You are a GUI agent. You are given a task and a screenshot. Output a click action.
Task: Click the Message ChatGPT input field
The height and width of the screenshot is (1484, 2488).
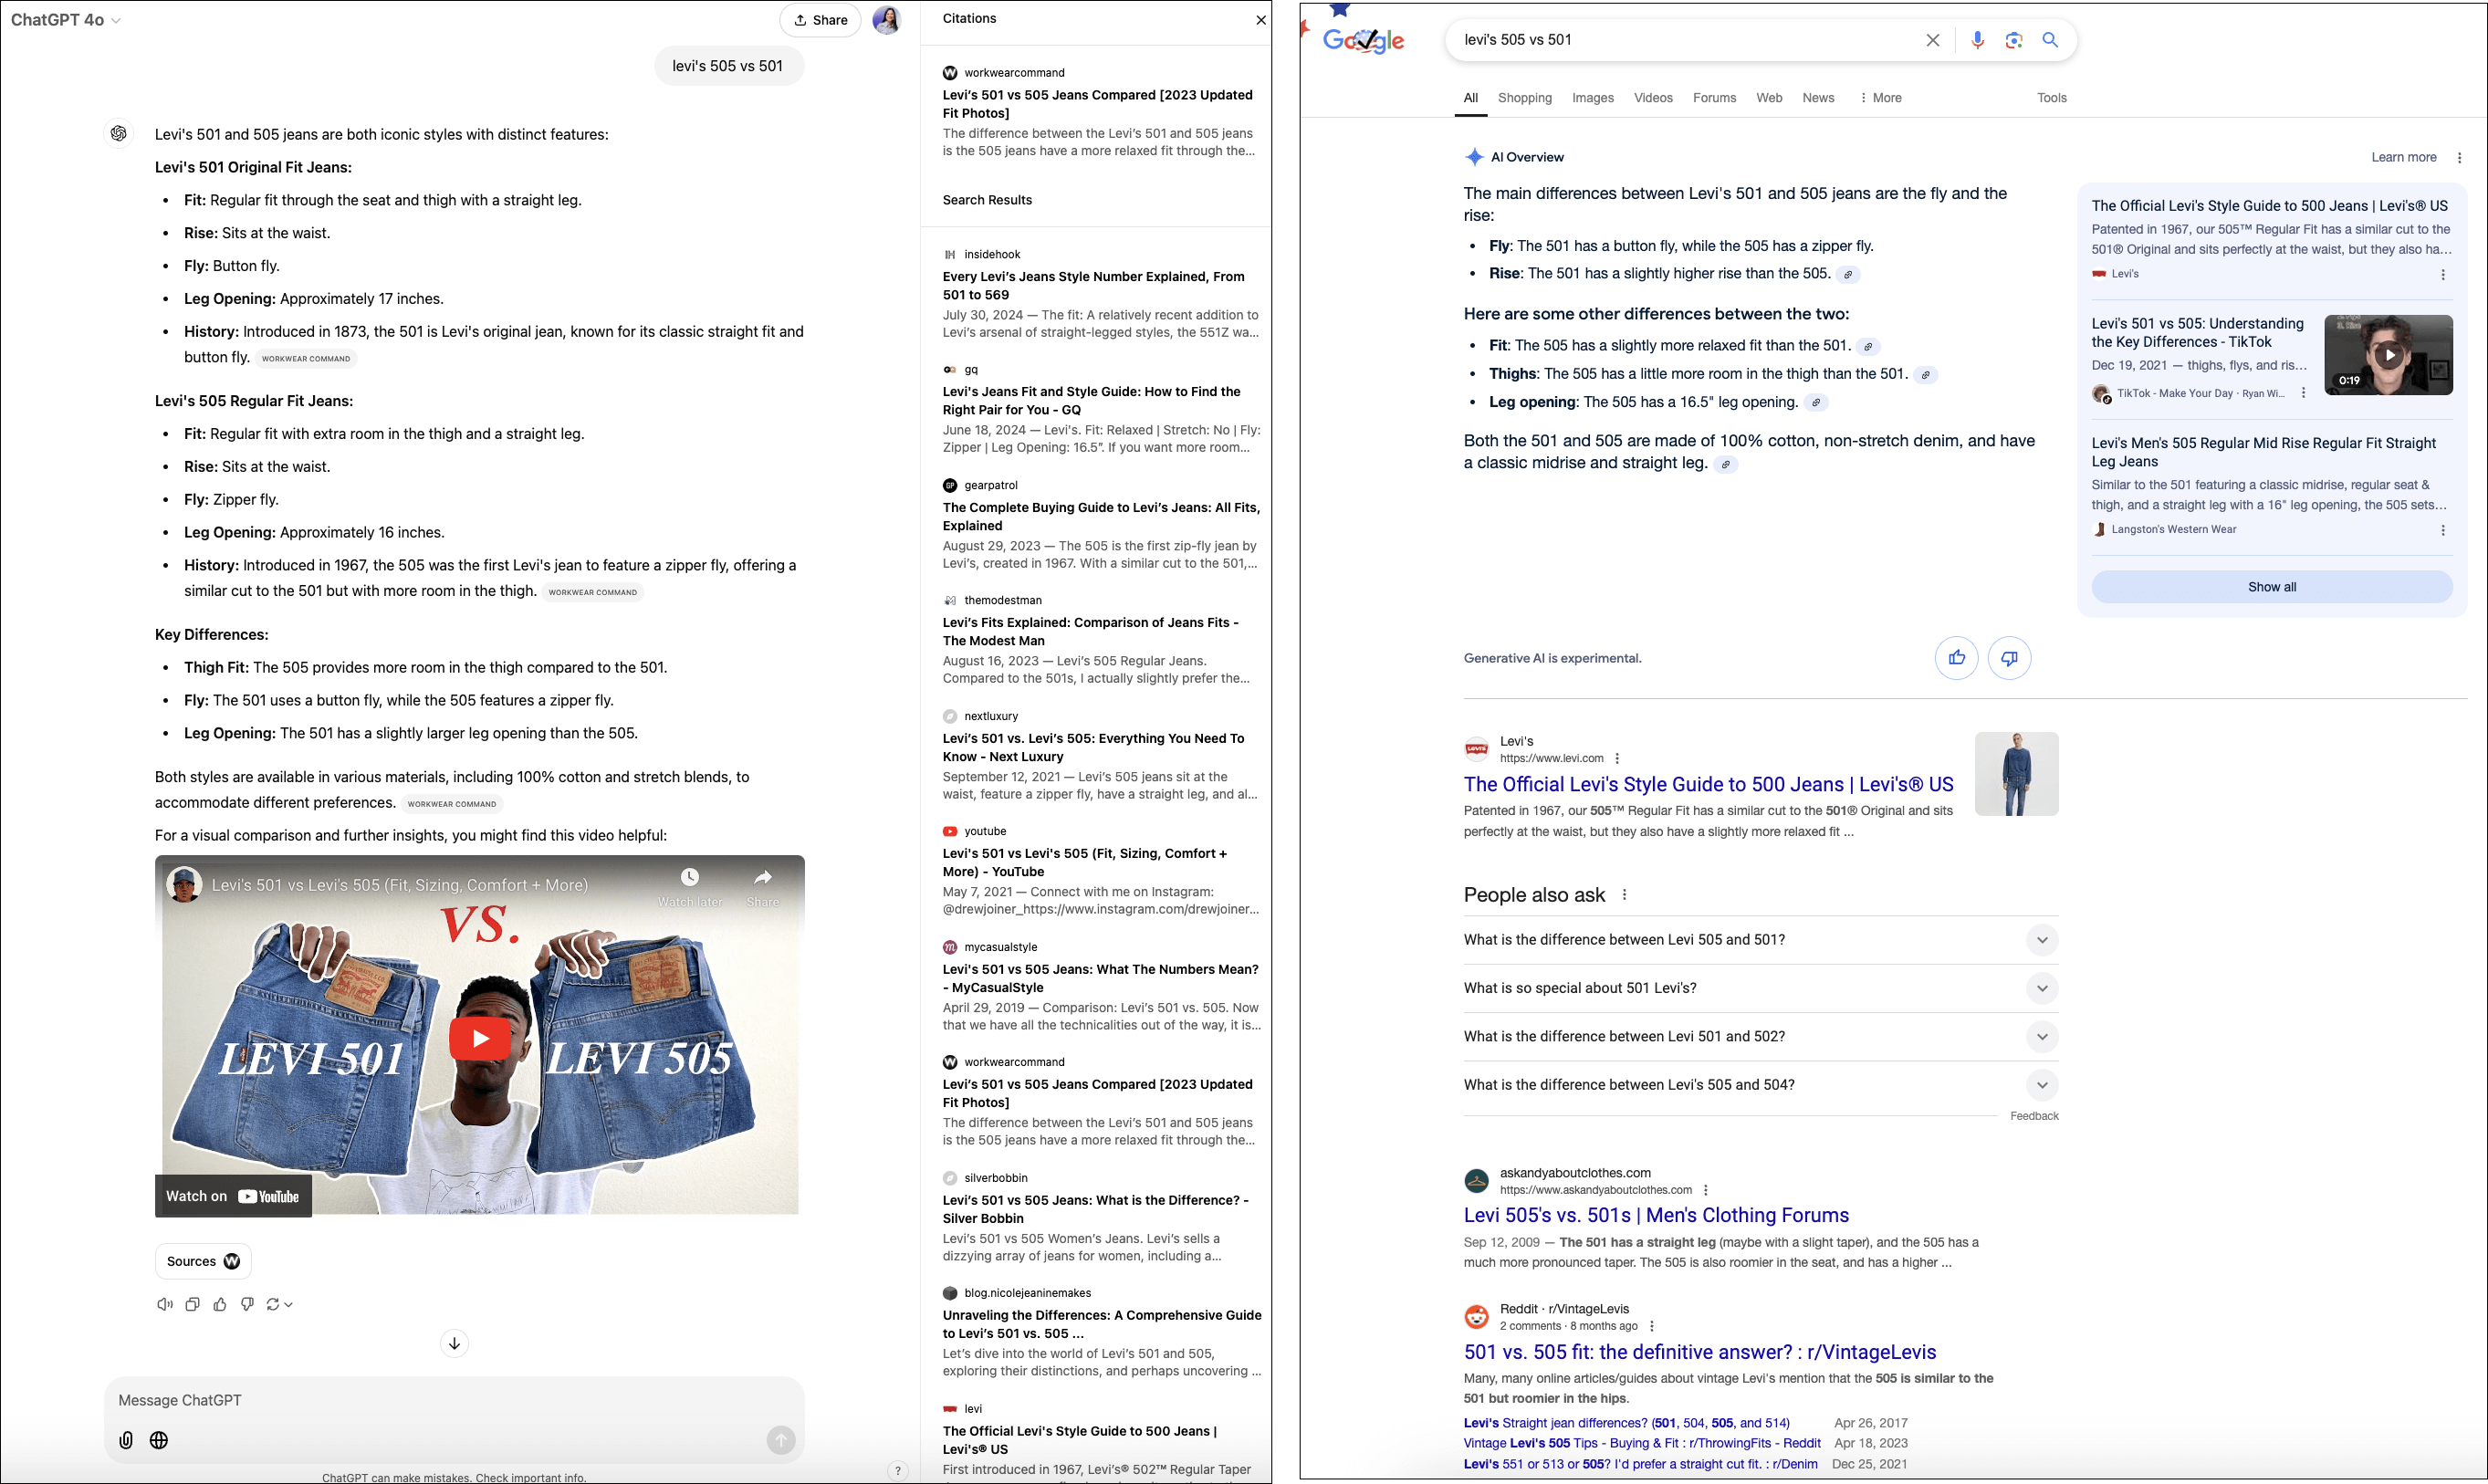click(x=454, y=1400)
